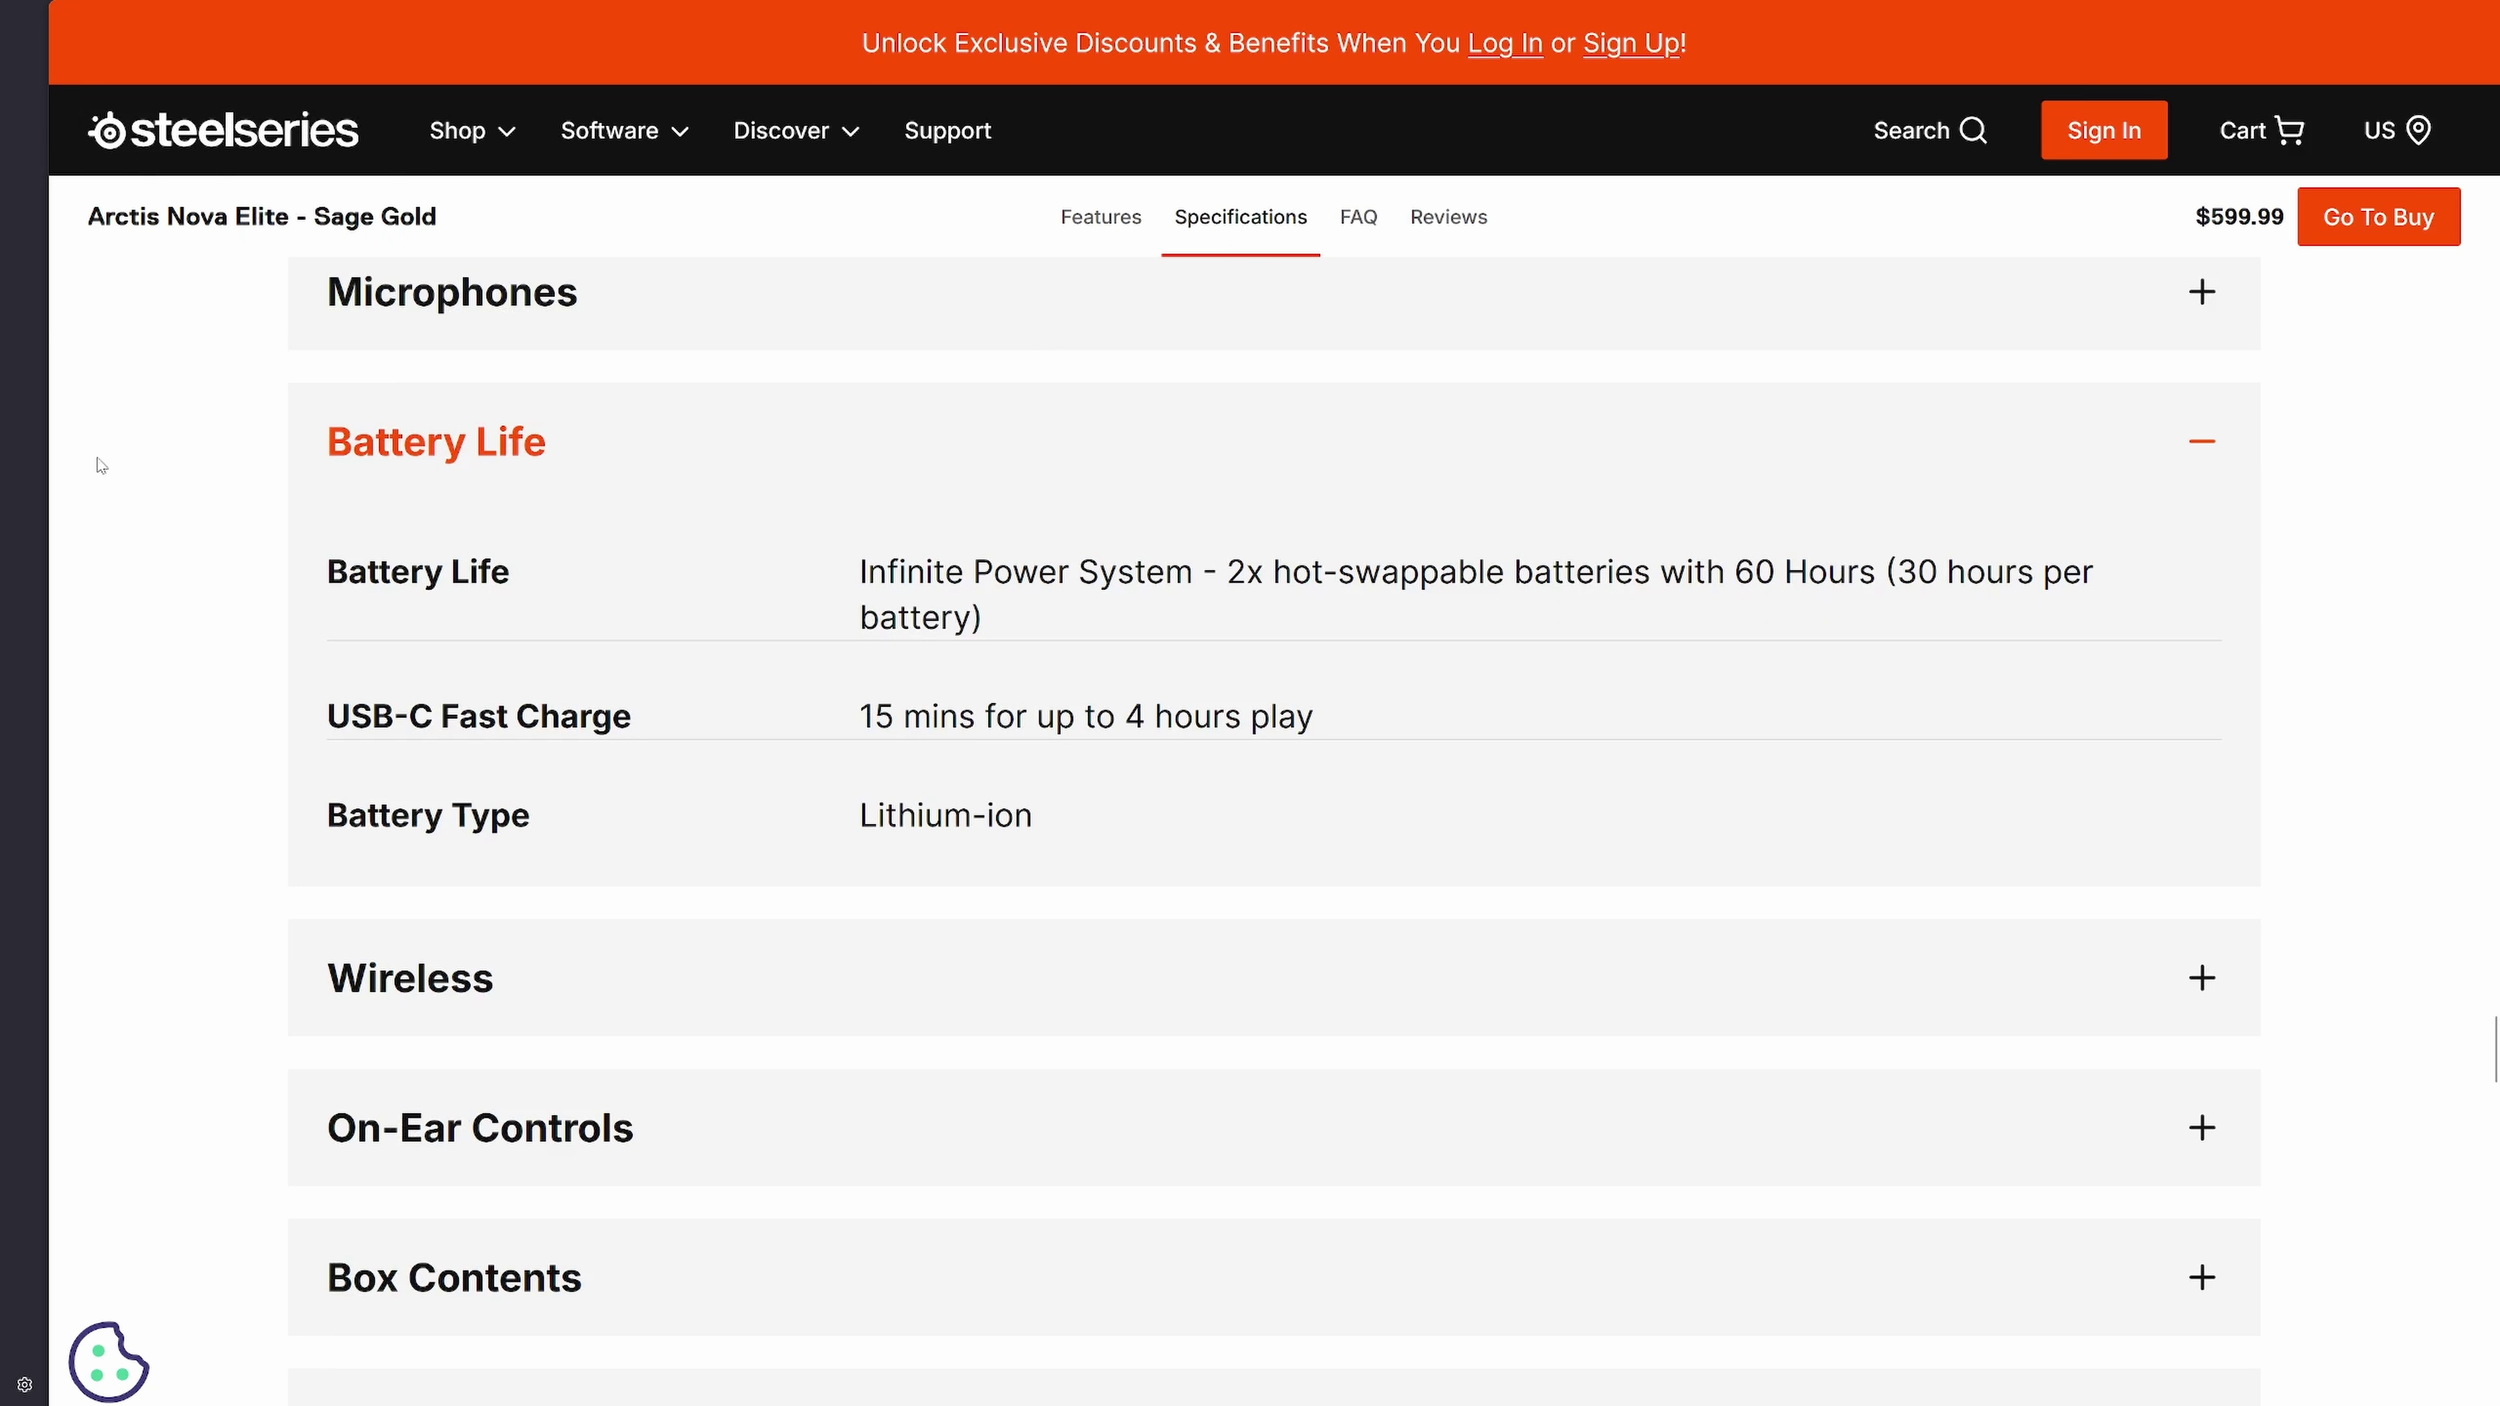Image resolution: width=2500 pixels, height=1406 pixels.
Task: Click the 15 mins for up to 4 hours play value
Action: (1086, 716)
